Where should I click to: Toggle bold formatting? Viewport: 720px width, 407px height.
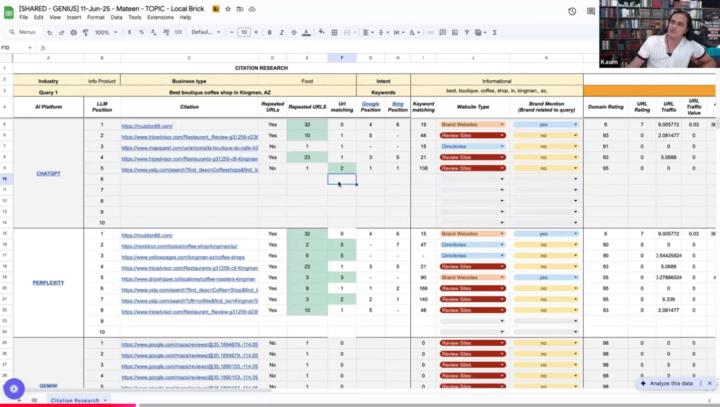pos(270,33)
